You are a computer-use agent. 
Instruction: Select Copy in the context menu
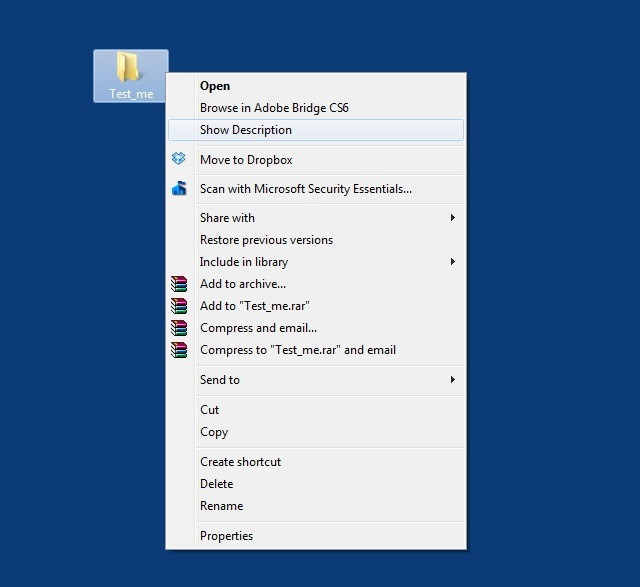pos(316,431)
